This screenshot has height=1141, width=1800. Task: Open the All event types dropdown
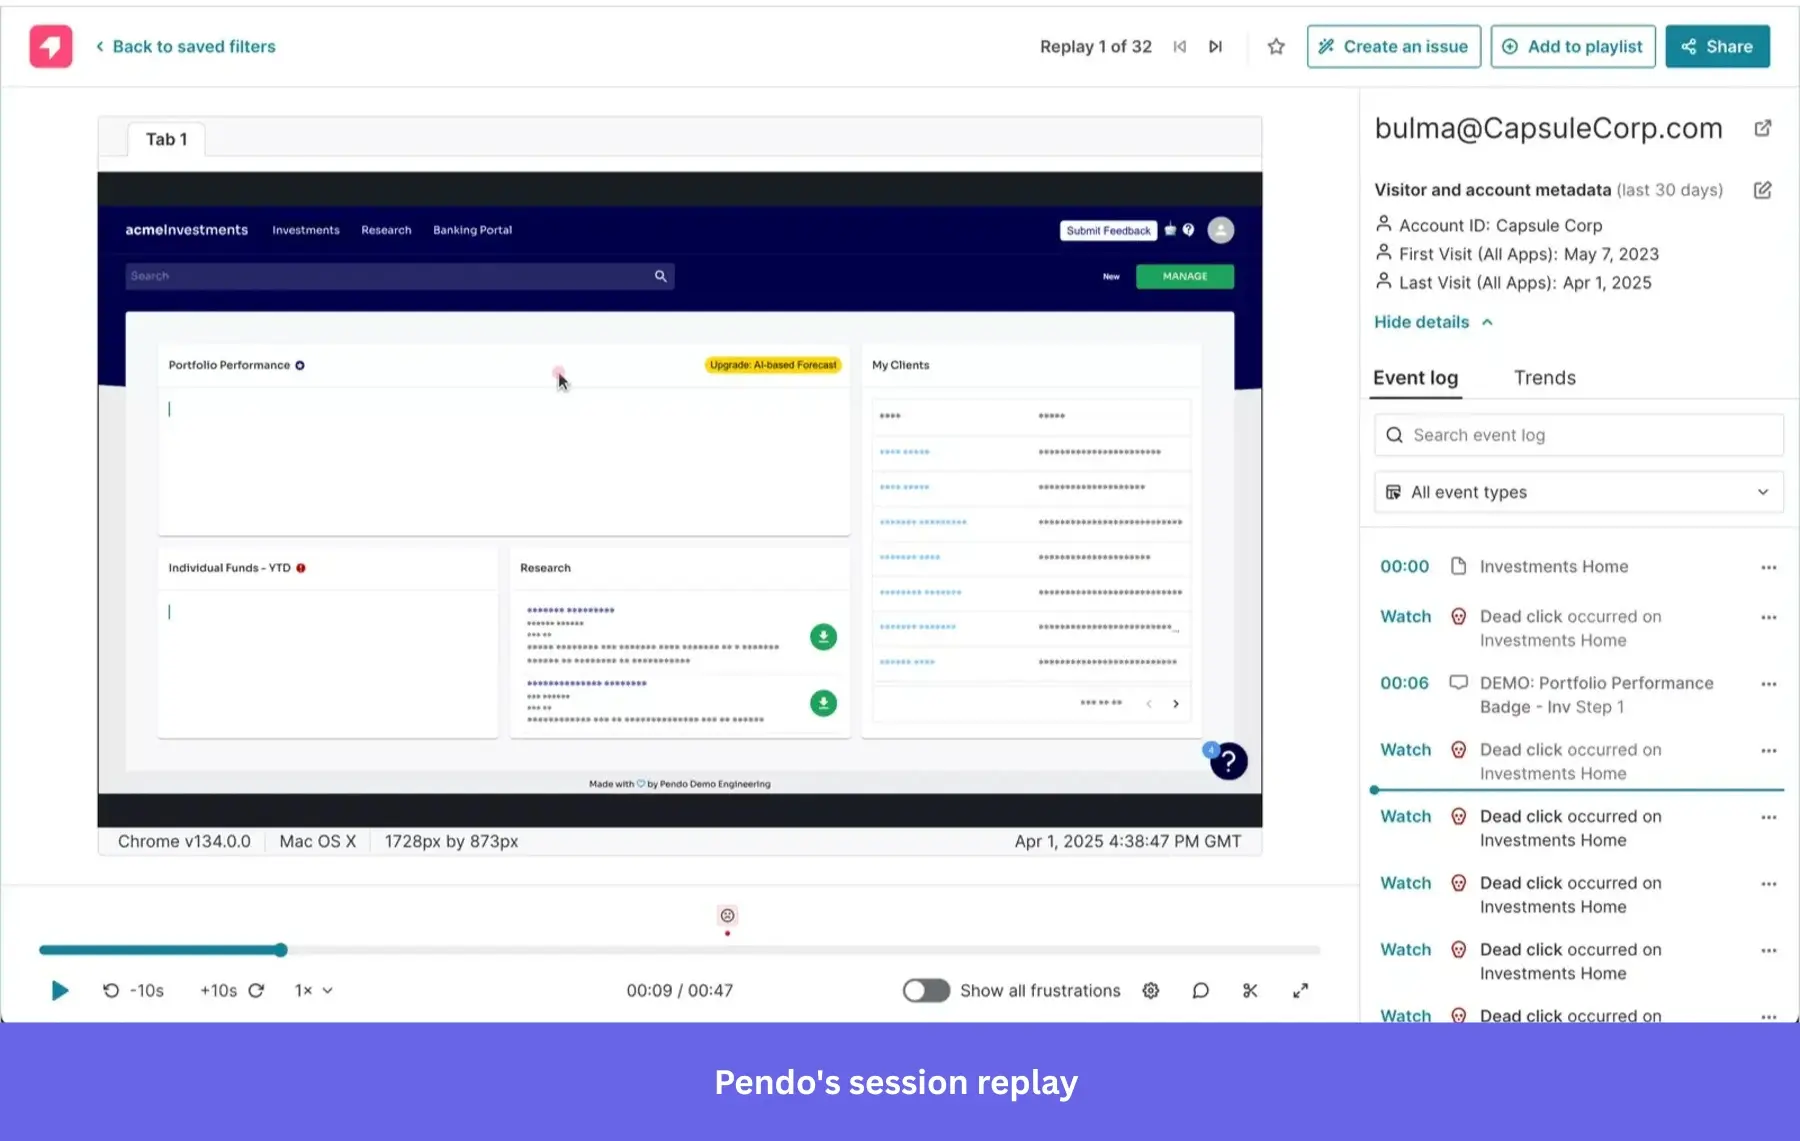coord(1577,492)
